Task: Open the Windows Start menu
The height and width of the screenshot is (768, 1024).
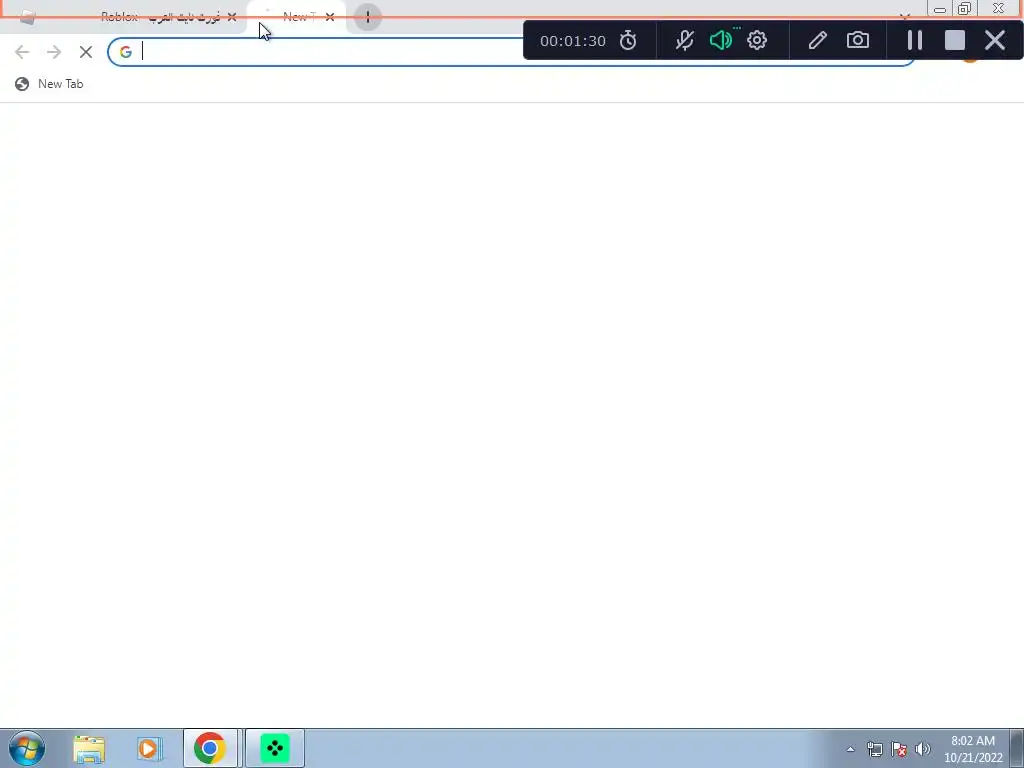Action: [27, 748]
